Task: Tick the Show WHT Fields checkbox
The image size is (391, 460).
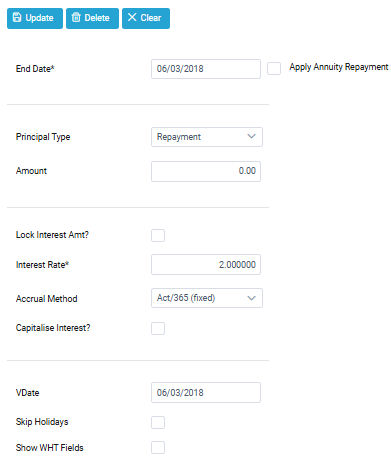Action: [x=158, y=448]
